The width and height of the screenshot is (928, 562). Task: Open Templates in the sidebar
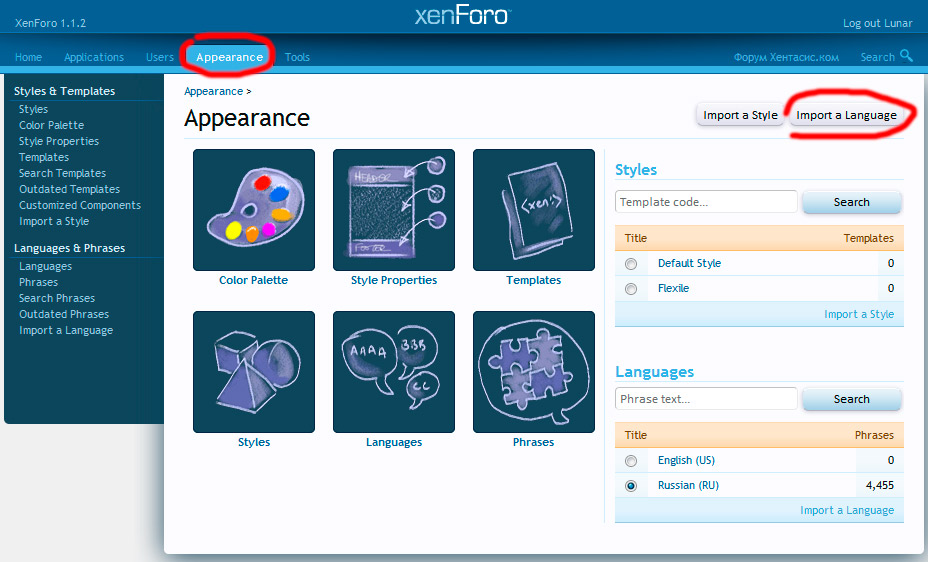(x=44, y=157)
